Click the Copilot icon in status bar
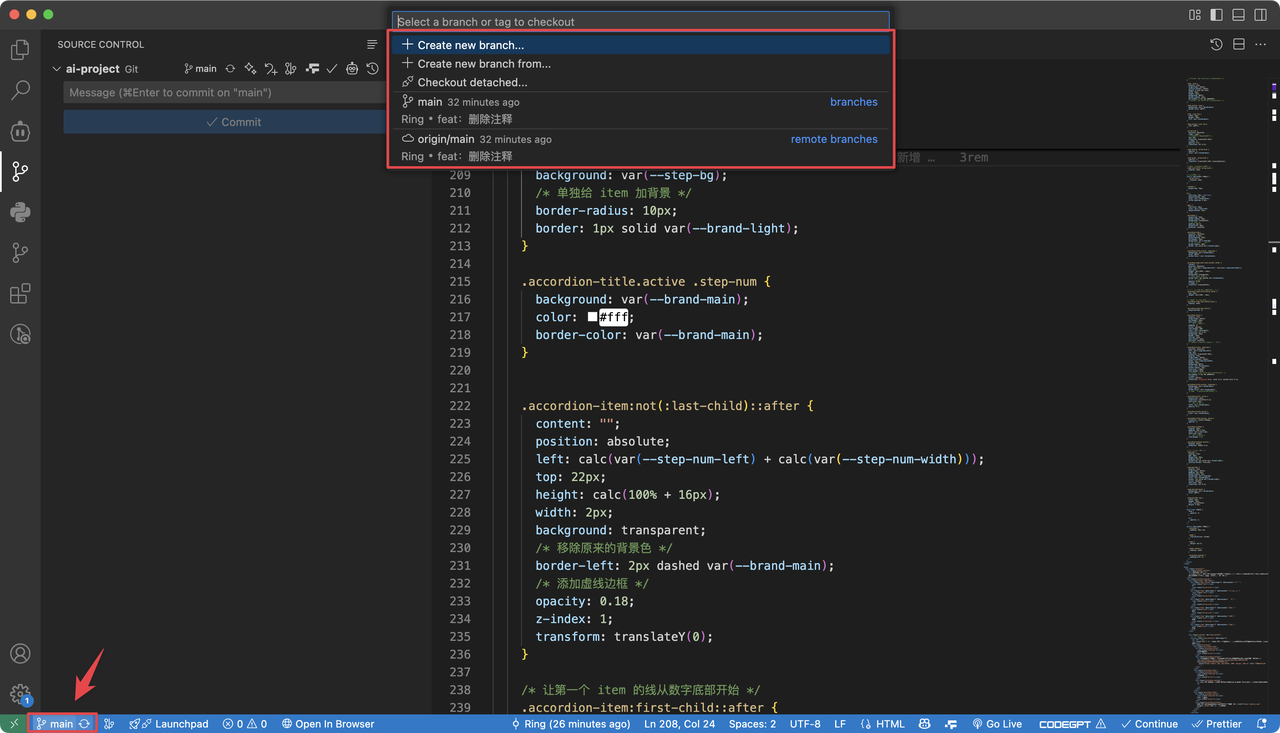The width and height of the screenshot is (1280, 733). [x=925, y=724]
